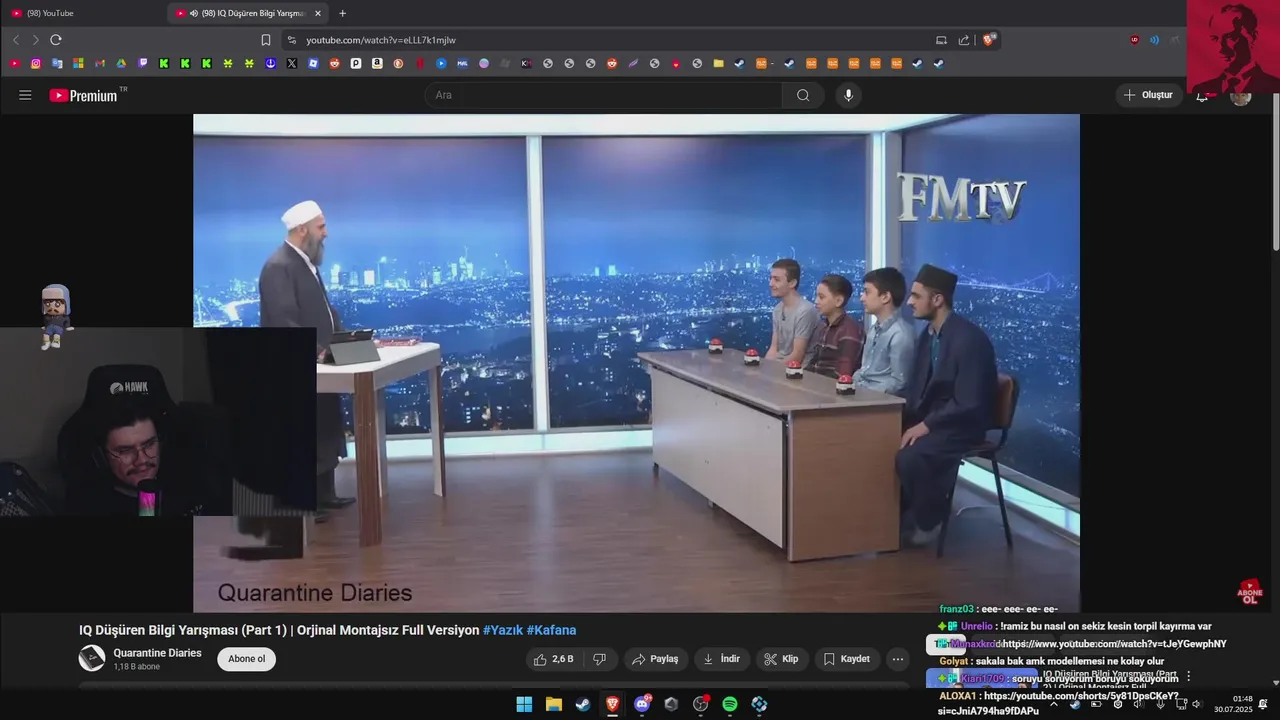
Task: Click the Oluştur create button
Action: 1149,95
